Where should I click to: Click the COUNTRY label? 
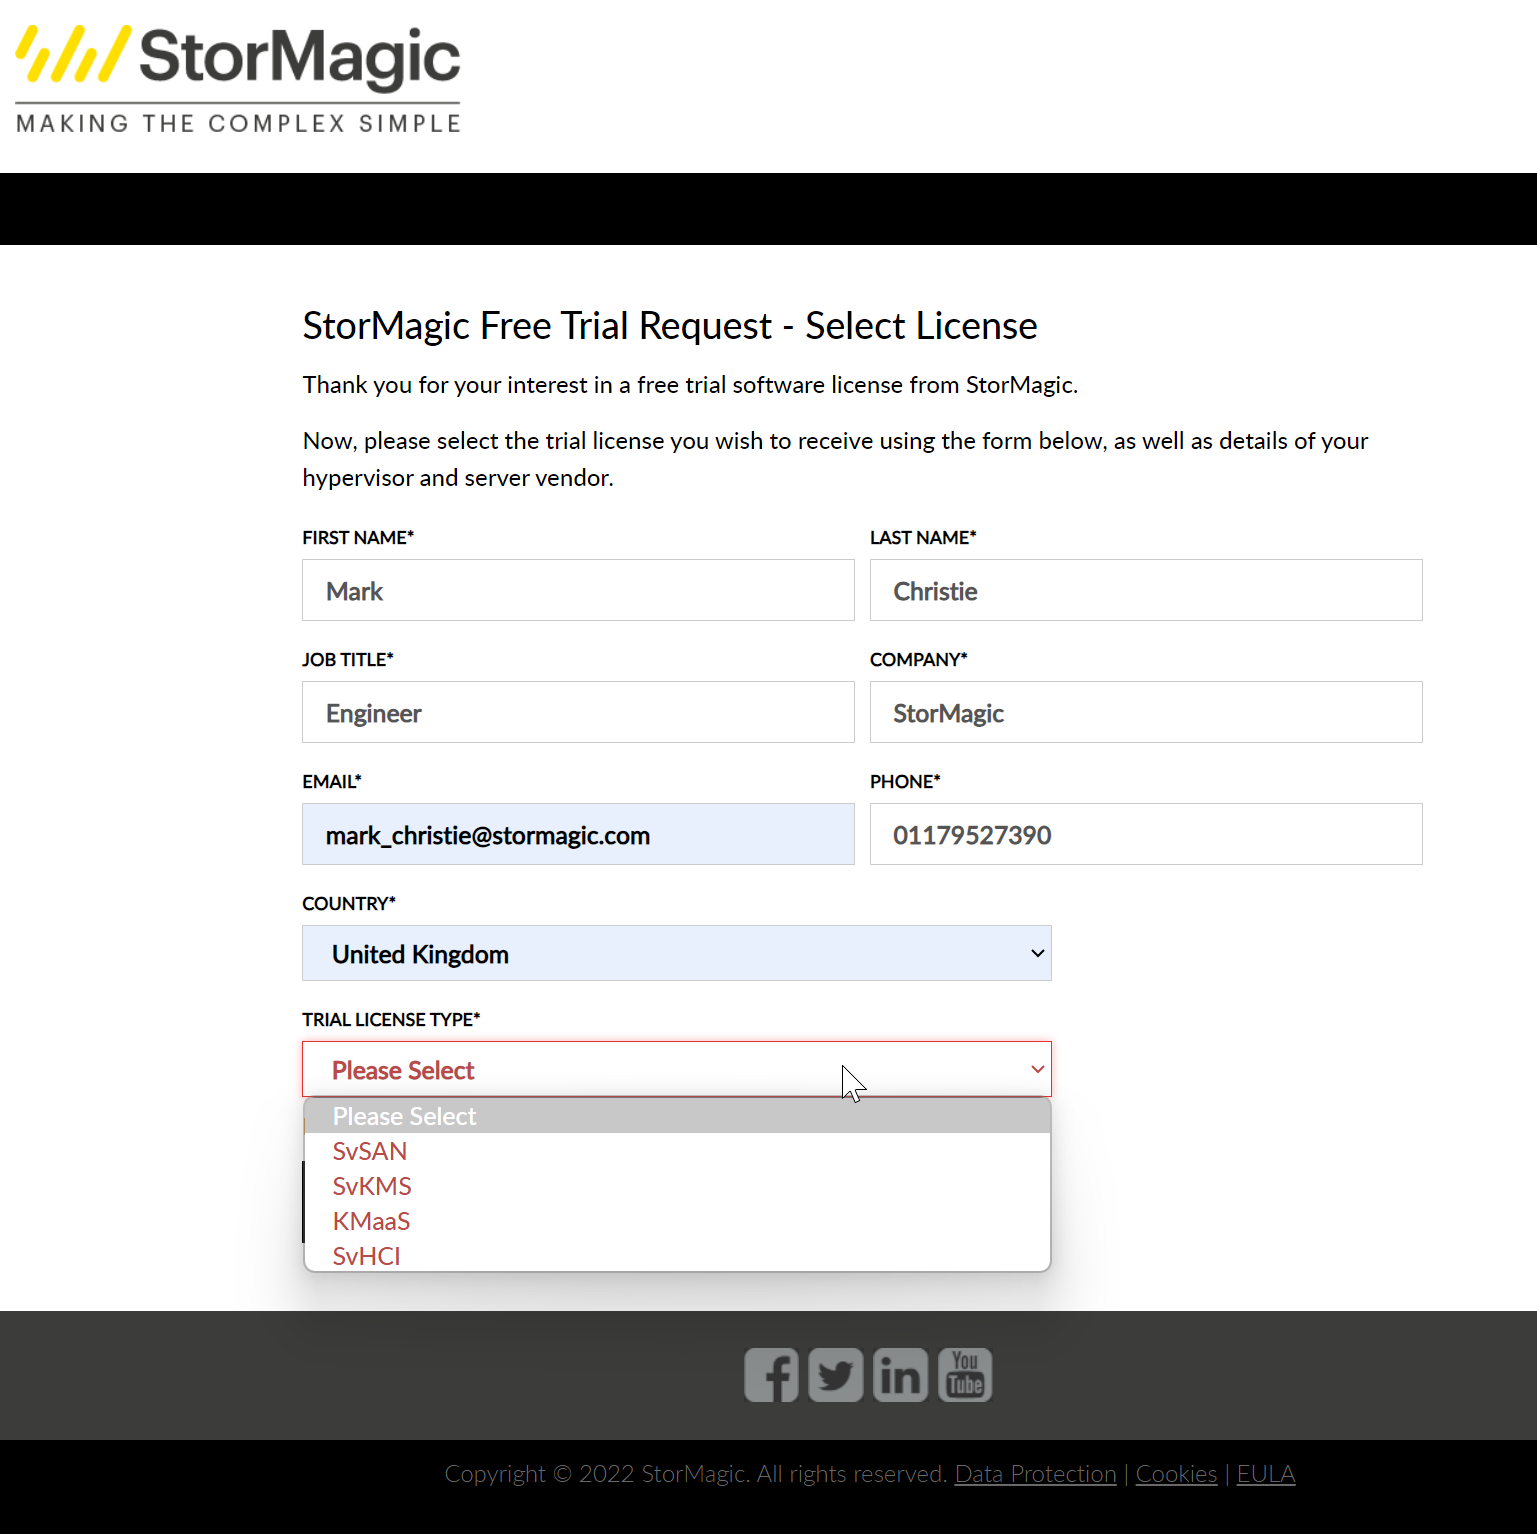(x=349, y=903)
